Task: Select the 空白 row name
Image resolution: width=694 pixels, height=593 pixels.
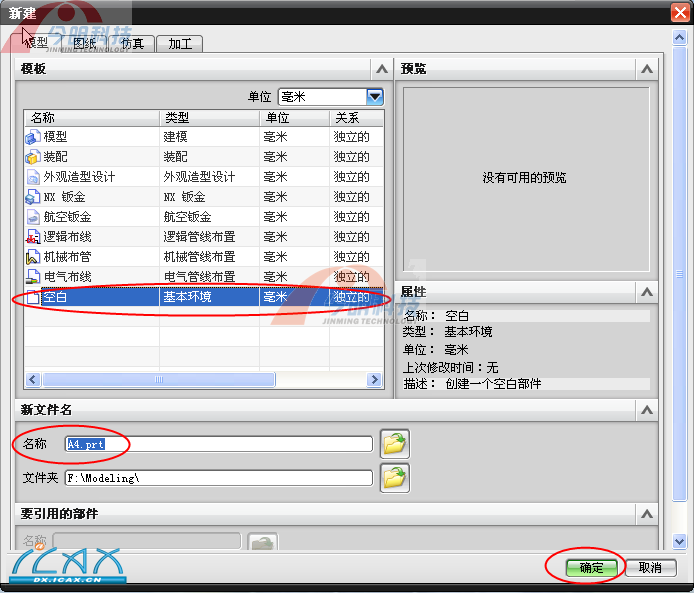Action: point(55,296)
